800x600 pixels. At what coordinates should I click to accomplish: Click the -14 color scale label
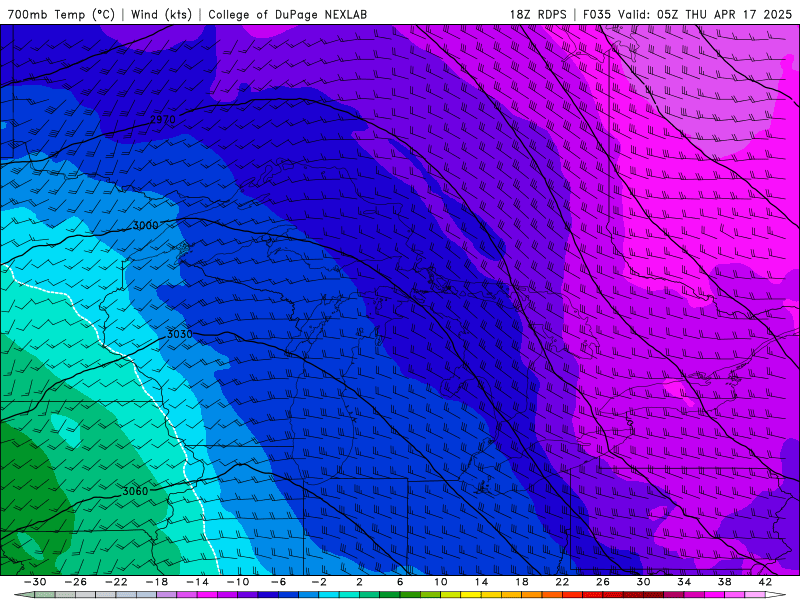(197, 582)
